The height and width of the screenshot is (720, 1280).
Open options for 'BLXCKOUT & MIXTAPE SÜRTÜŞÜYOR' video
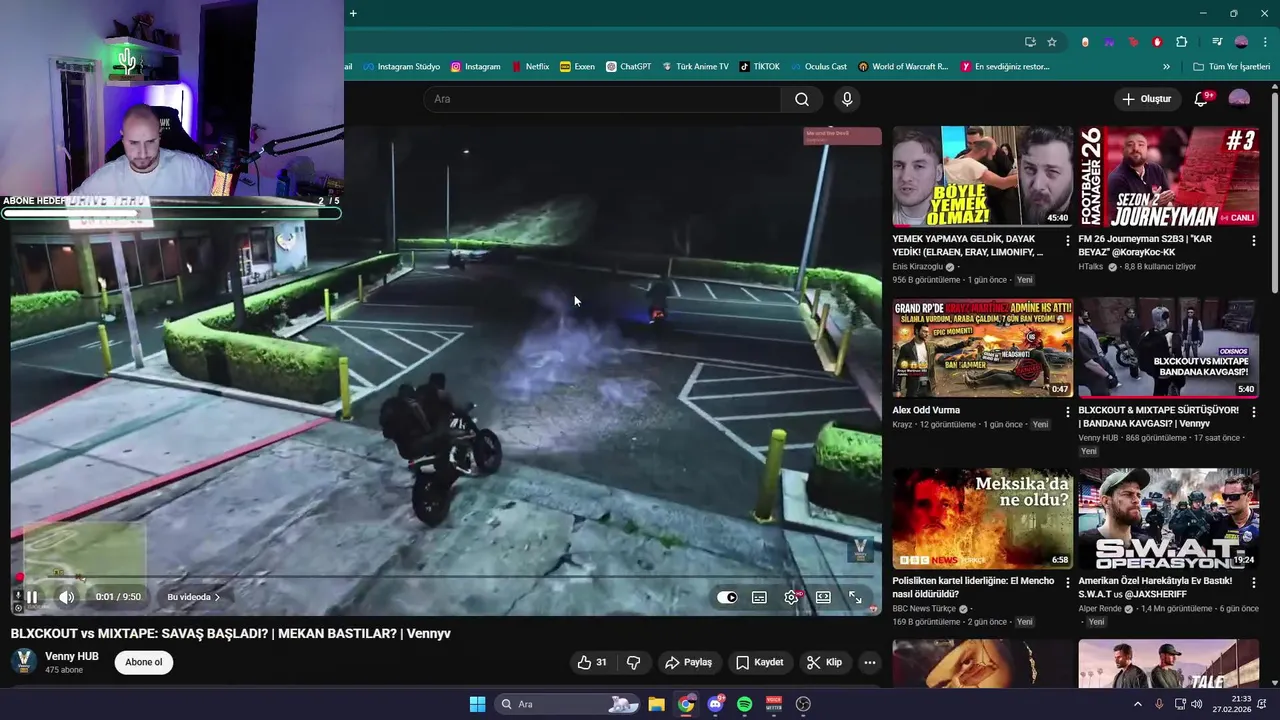pos(1253,411)
